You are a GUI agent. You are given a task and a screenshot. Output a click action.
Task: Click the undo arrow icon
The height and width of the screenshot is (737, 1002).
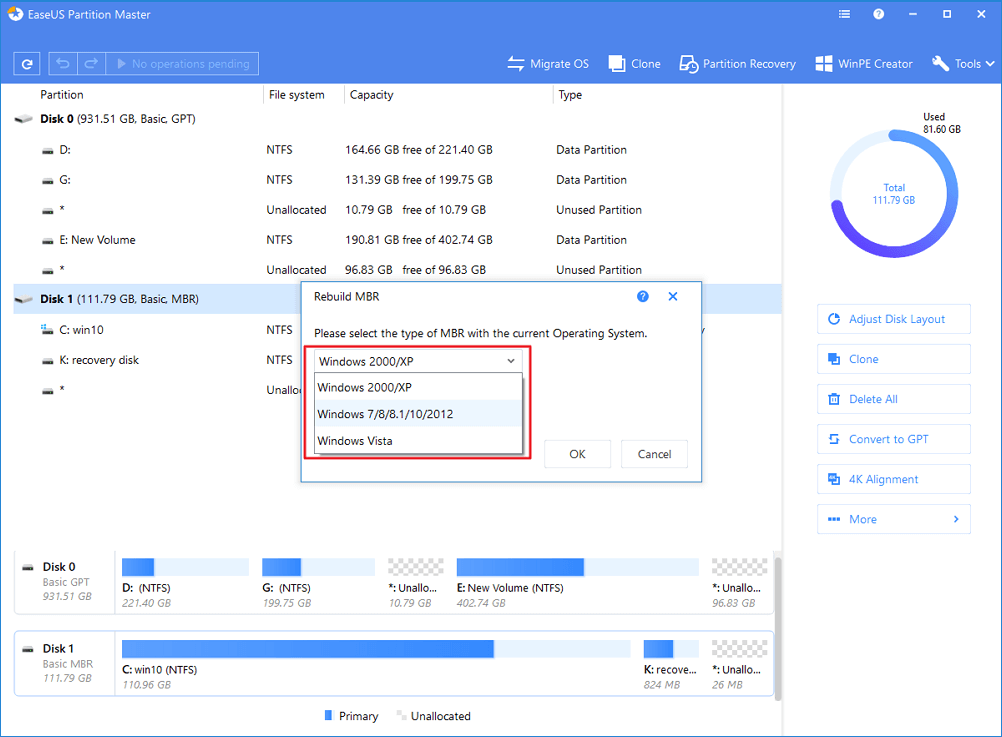pyautogui.click(x=63, y=63)
